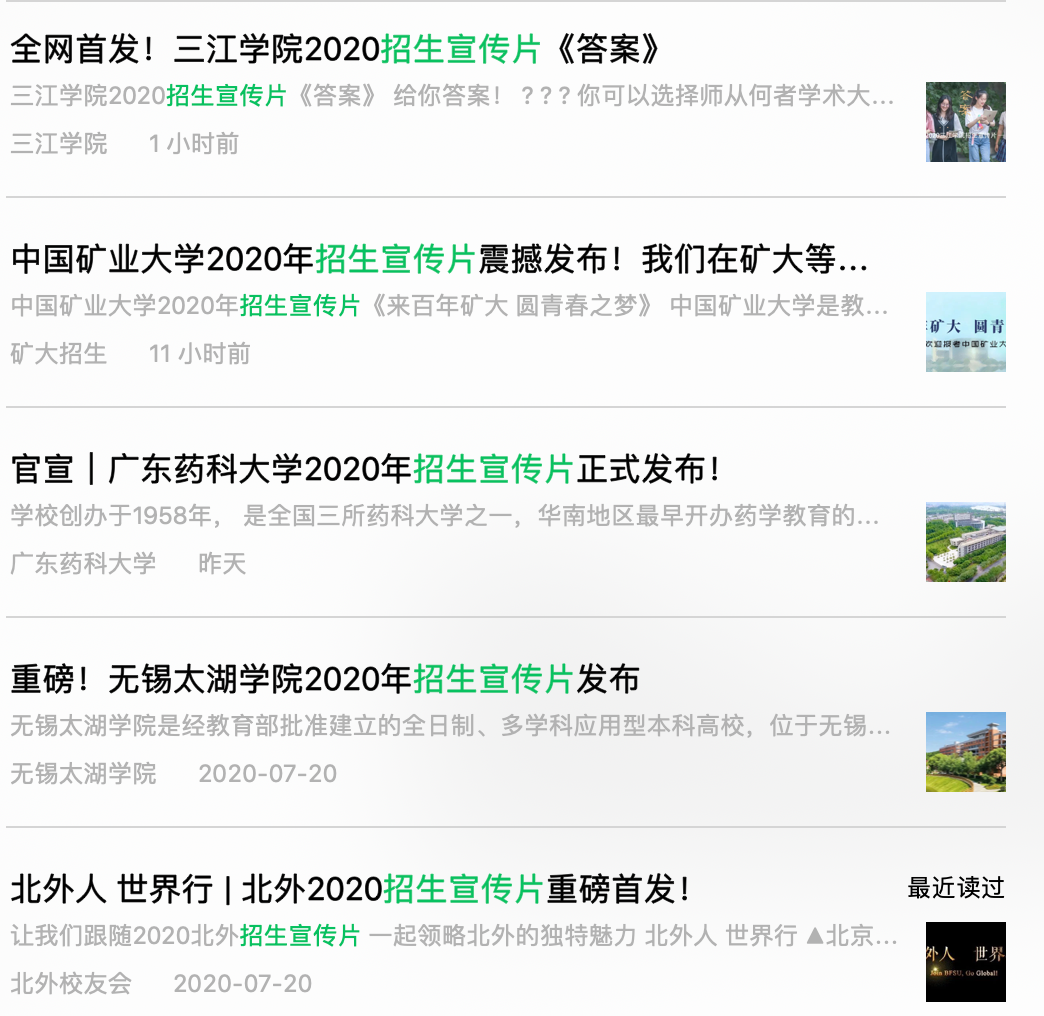Image resolution: width=1044 pixels, height=1016 pixels.
Task: Open the 无锡太湖学院 account link
Action: (83, 773)
